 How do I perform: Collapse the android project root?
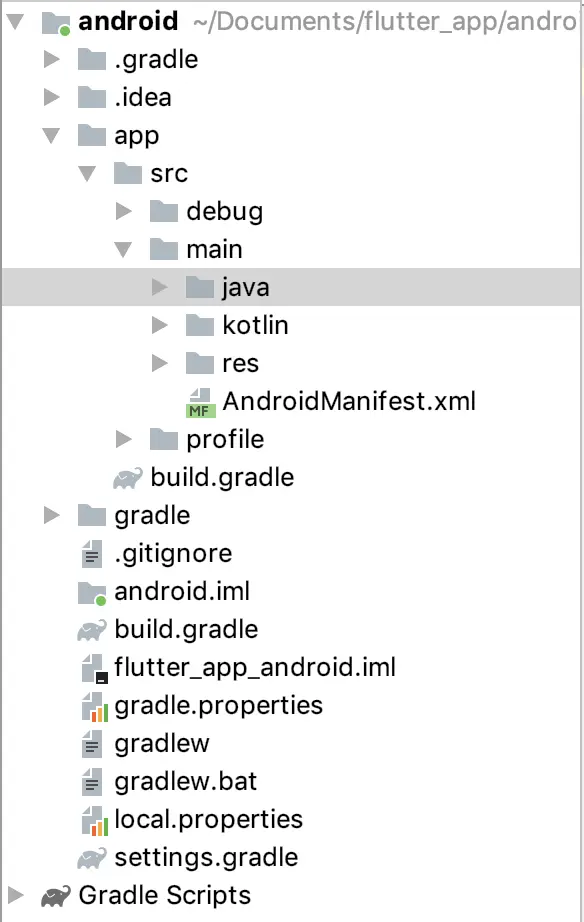(x=14, y=22)
